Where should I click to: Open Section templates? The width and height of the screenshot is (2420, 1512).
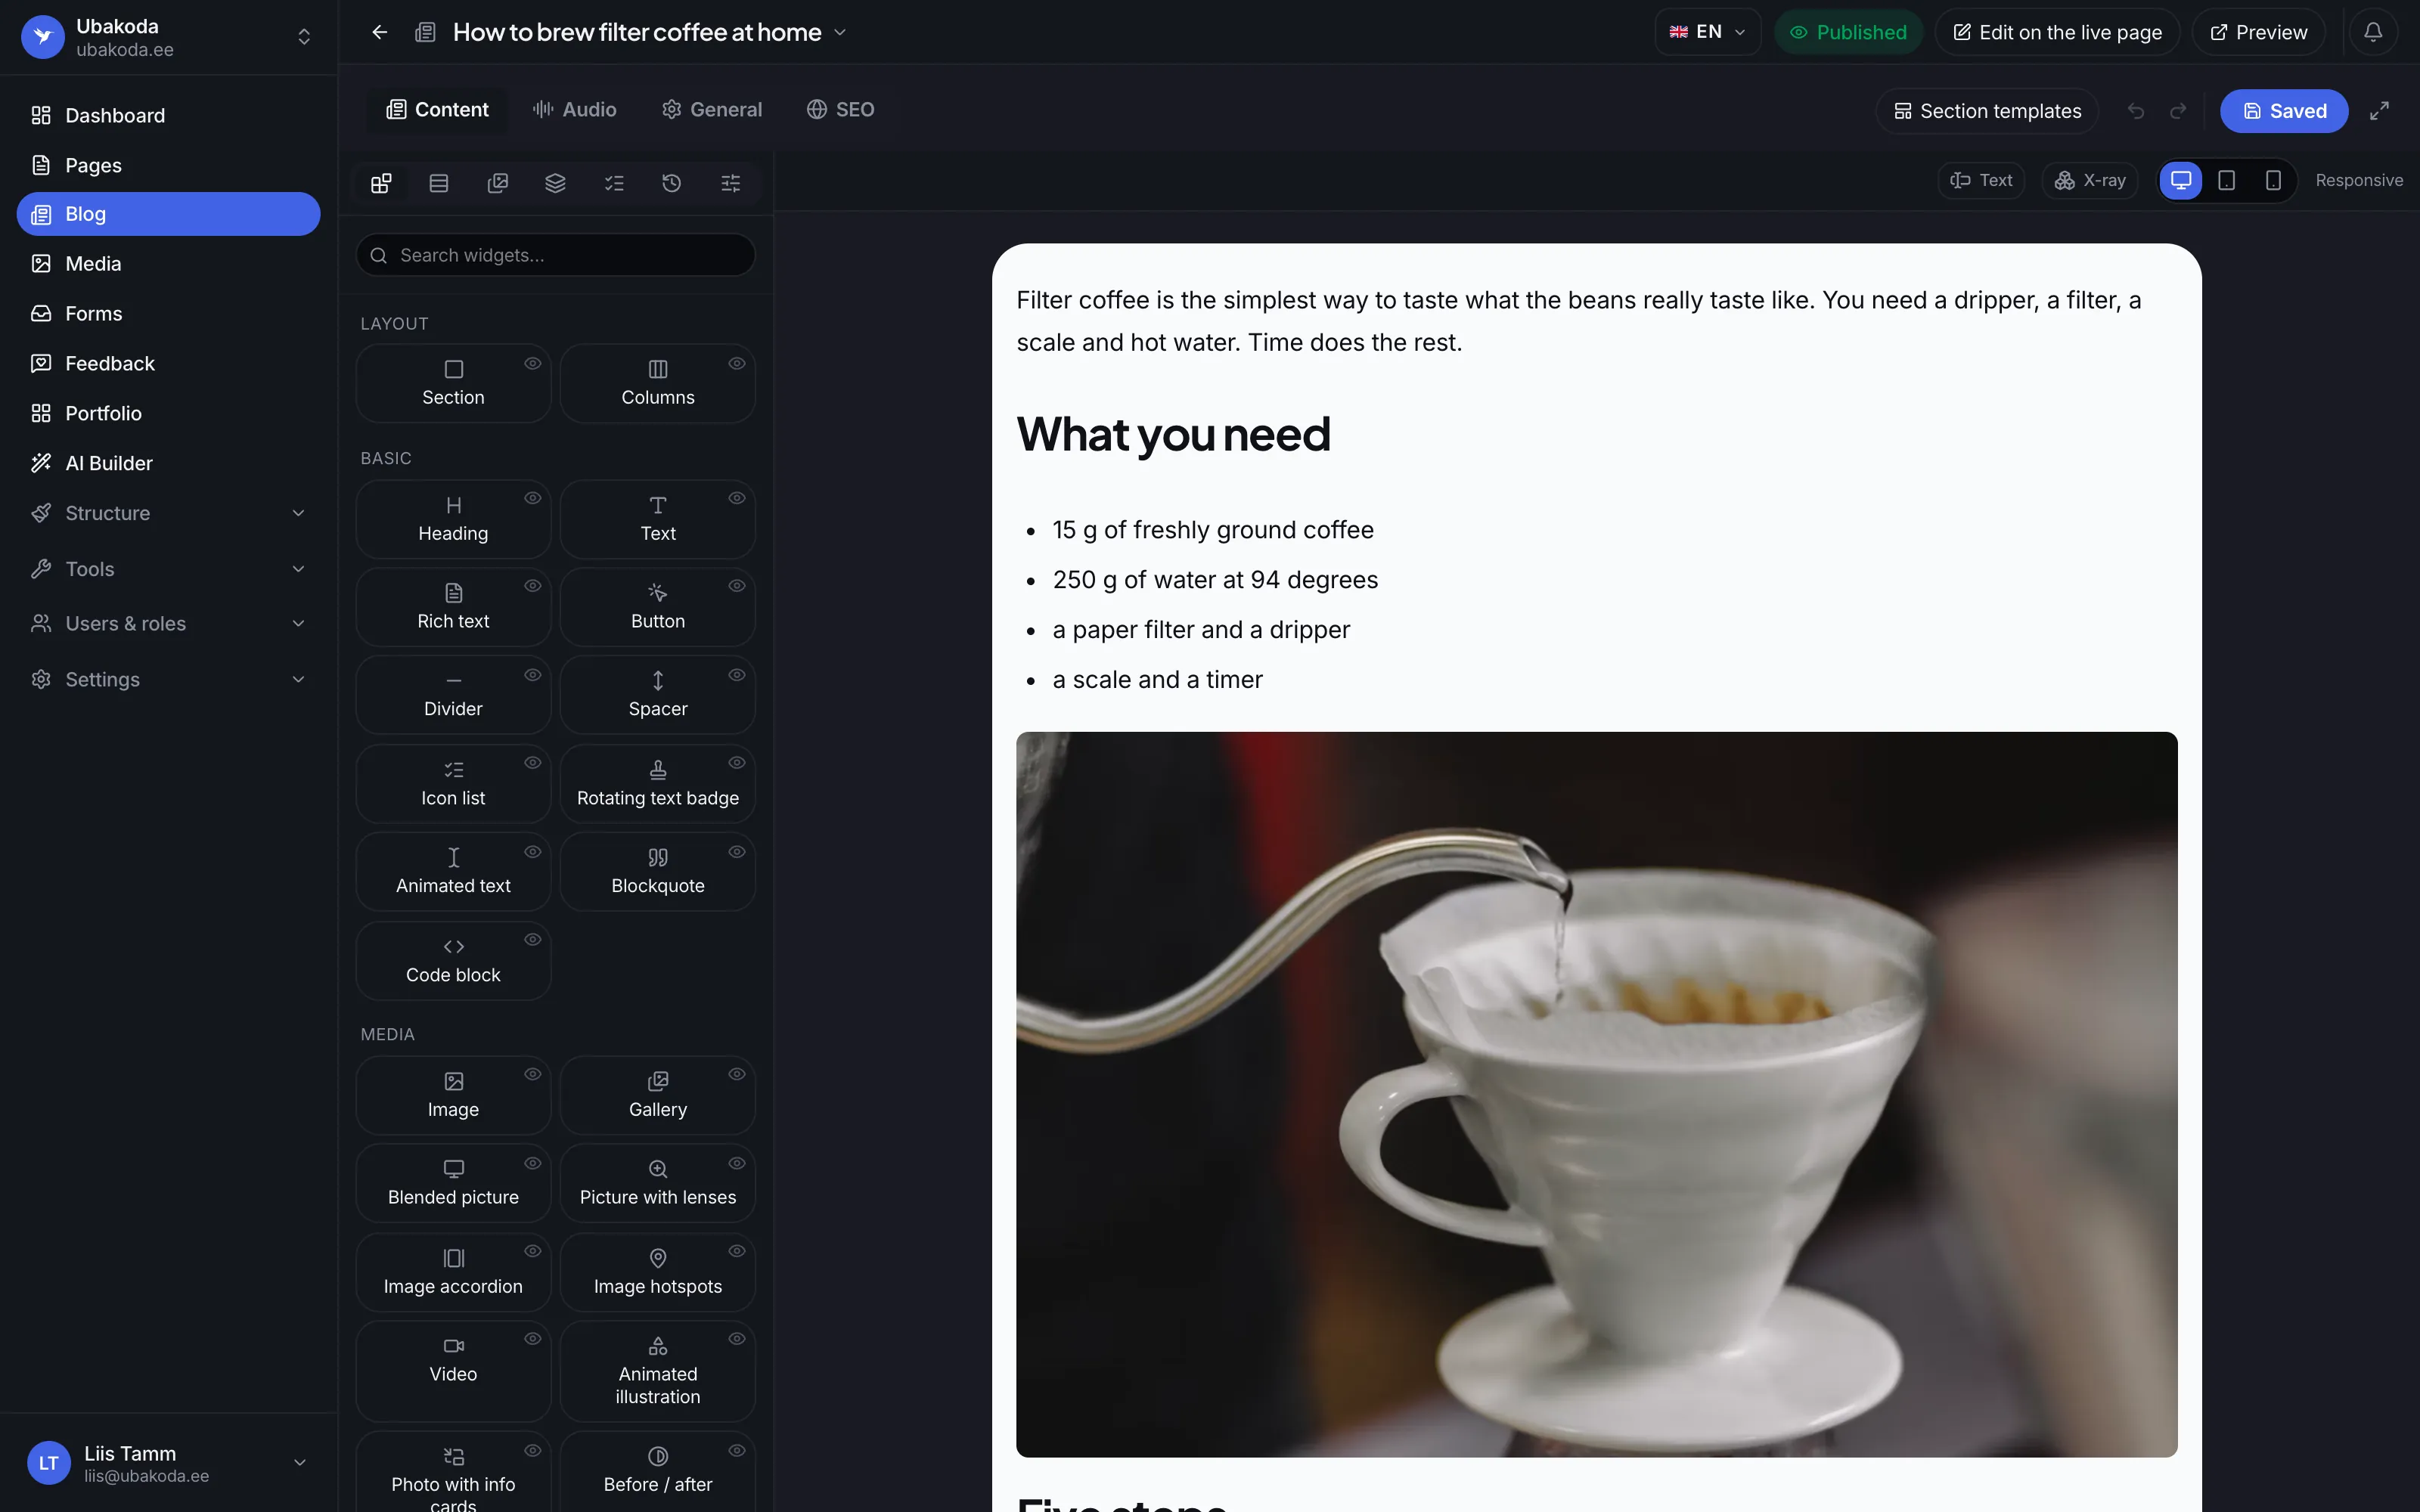[1987, 111]
